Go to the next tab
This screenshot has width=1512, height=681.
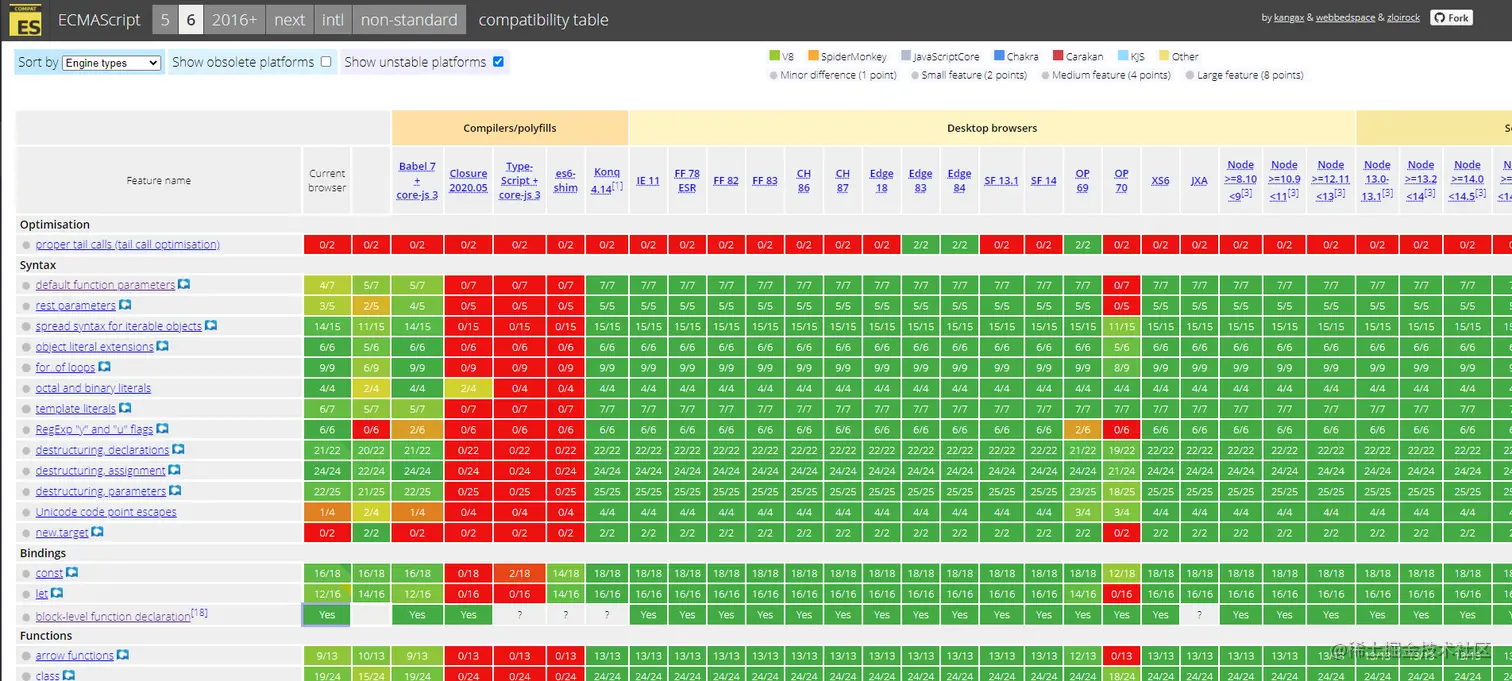click(x=290, y=20)
